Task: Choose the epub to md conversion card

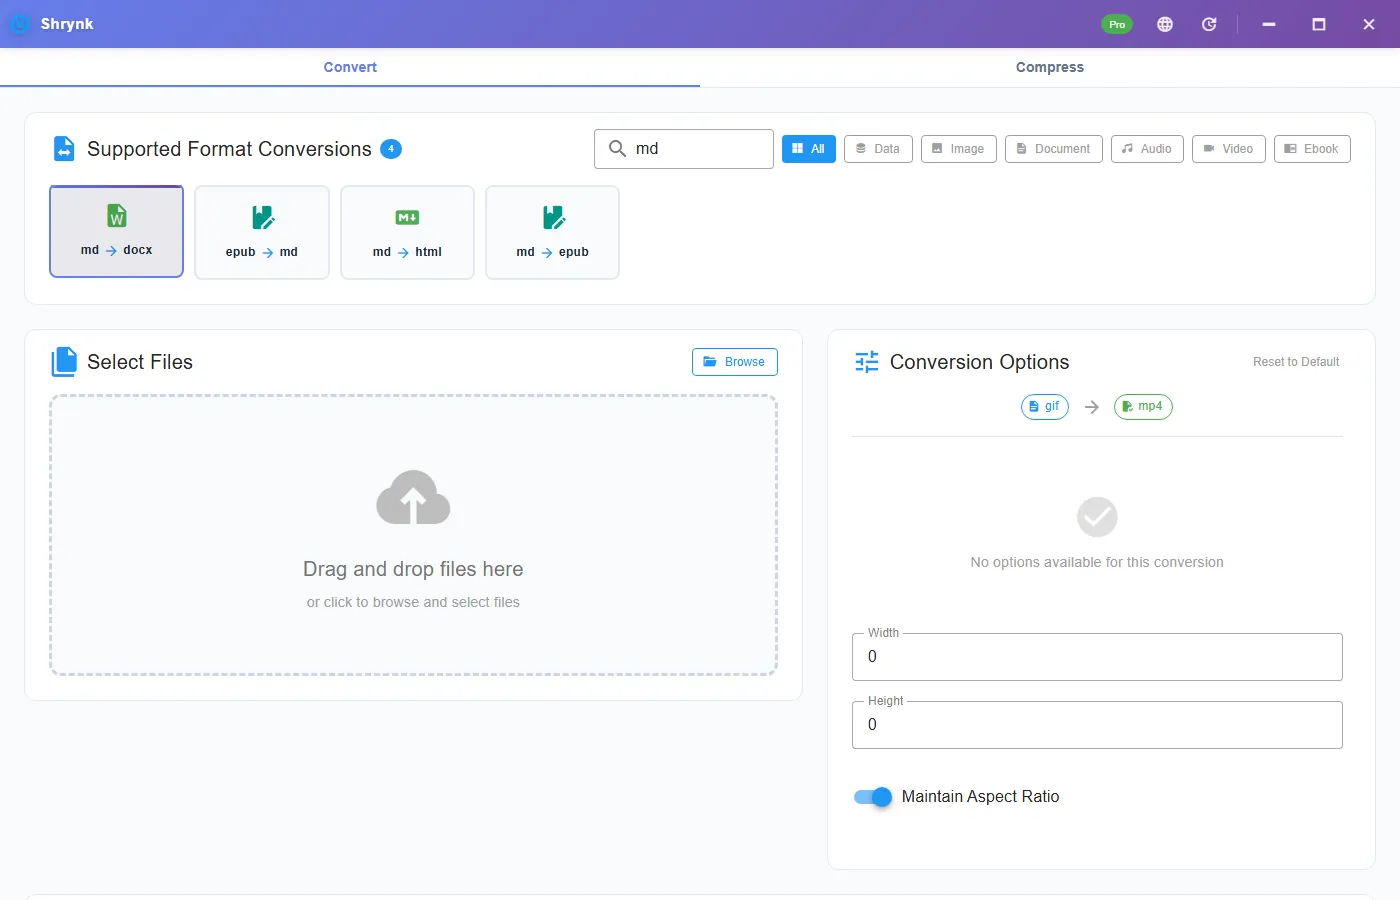Action: click(262, 232)
